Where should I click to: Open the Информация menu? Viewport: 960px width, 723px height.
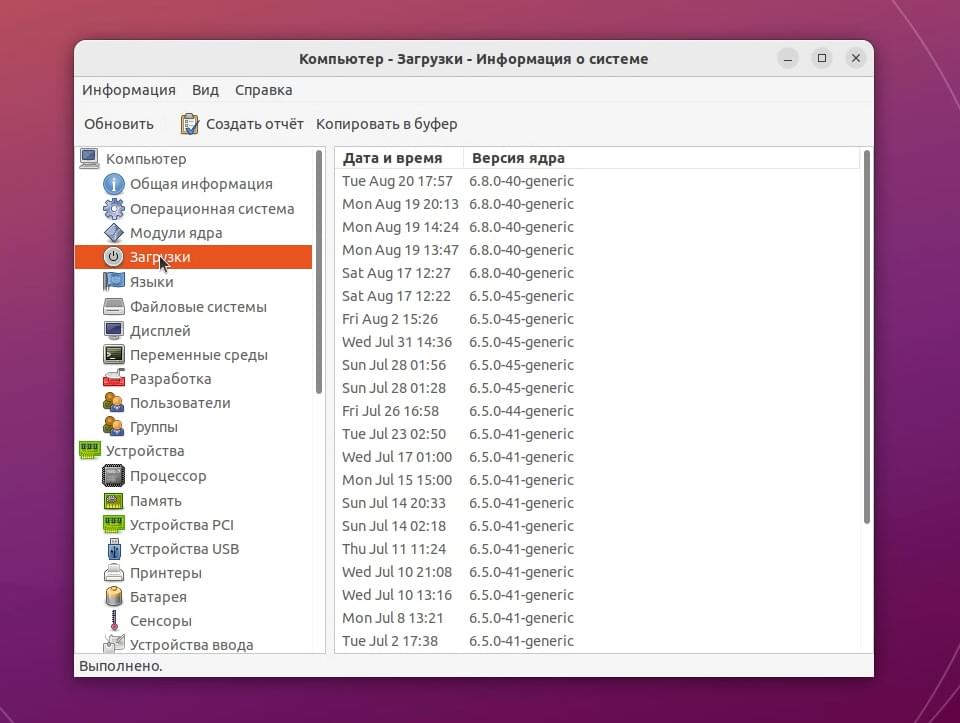pyautogui.click(x=129, y=90)
